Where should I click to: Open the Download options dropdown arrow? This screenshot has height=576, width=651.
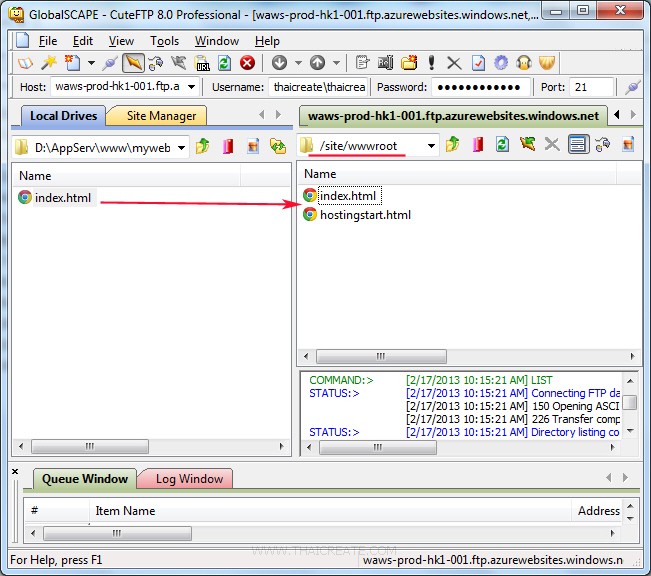(298, 63)
